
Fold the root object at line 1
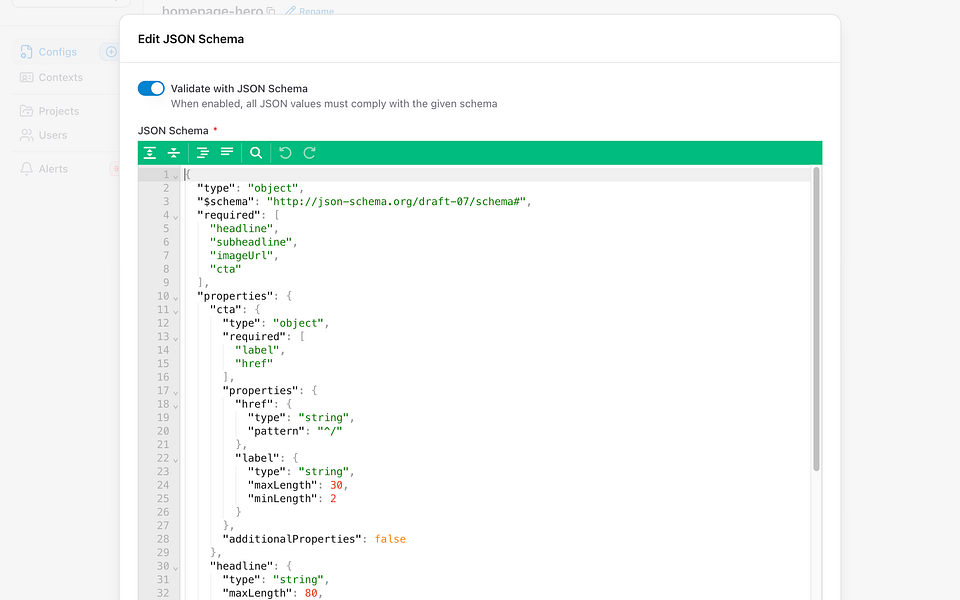(x=176, y=176)
